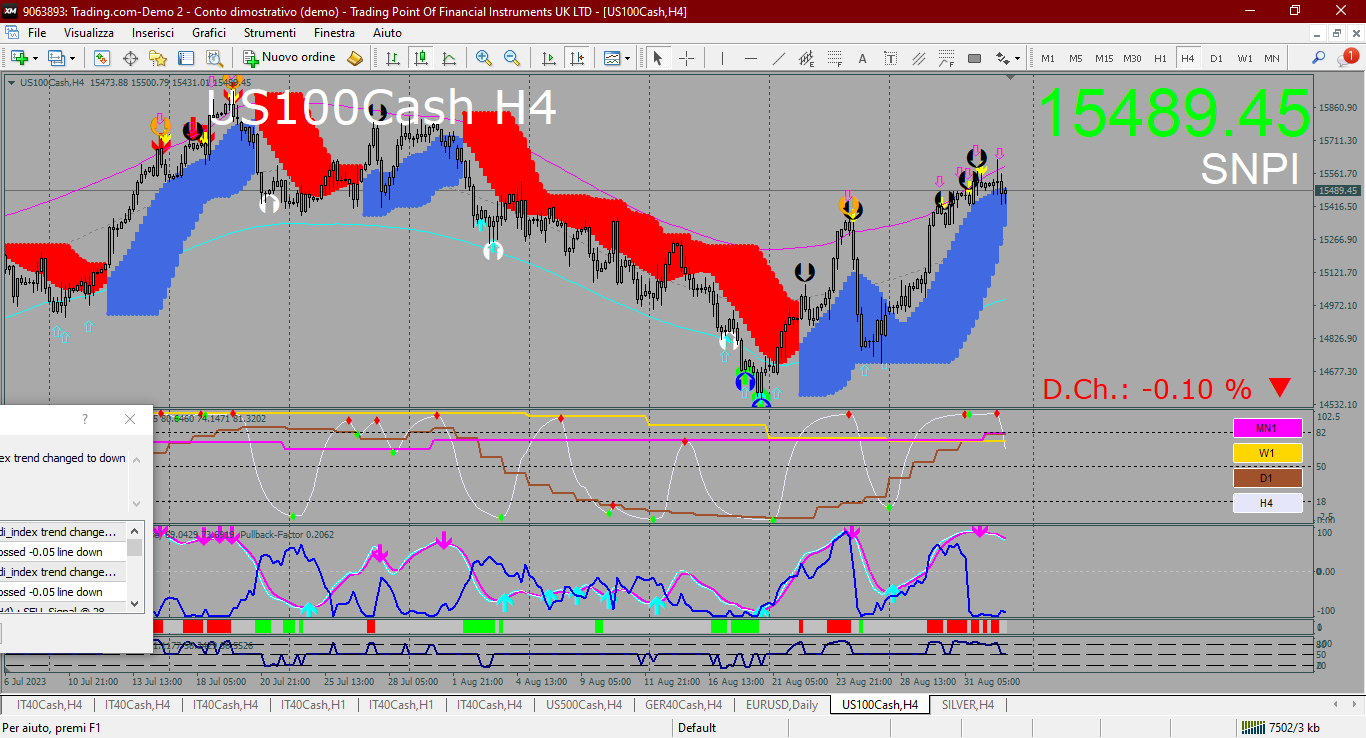Image resolution: width=1366 pixels, height=738 pixels.
Task: Switch to the EURUSD,Daily chart tab
Action: tap(781, 705)
